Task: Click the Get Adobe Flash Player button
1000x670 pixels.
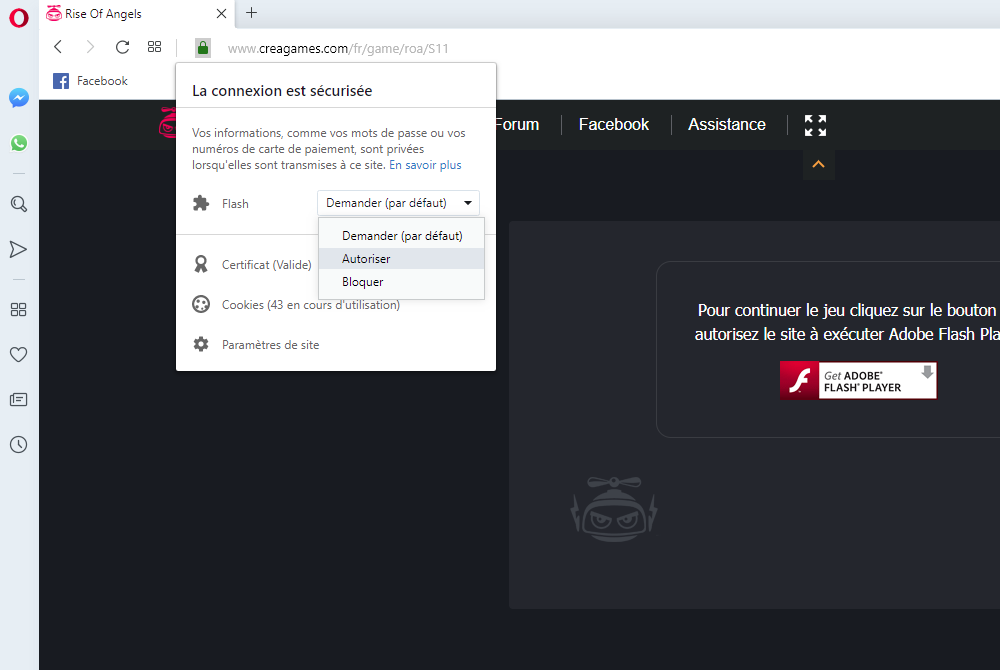Action: point(858,381)
